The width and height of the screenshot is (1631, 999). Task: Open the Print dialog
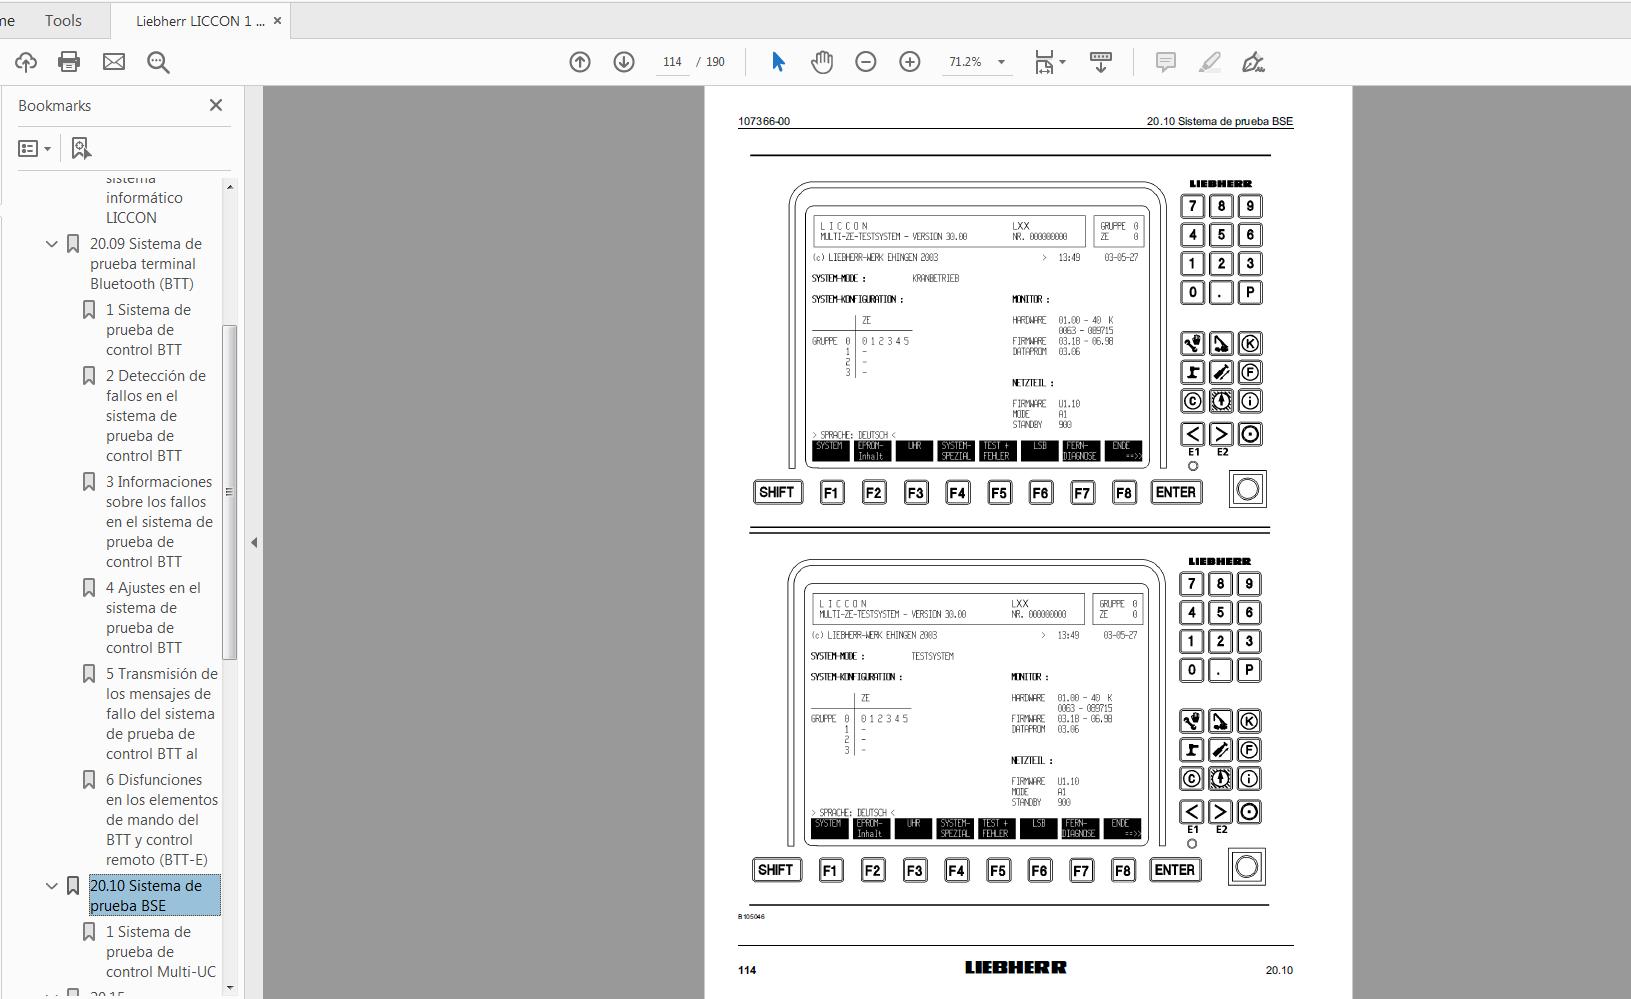[68, 61]
